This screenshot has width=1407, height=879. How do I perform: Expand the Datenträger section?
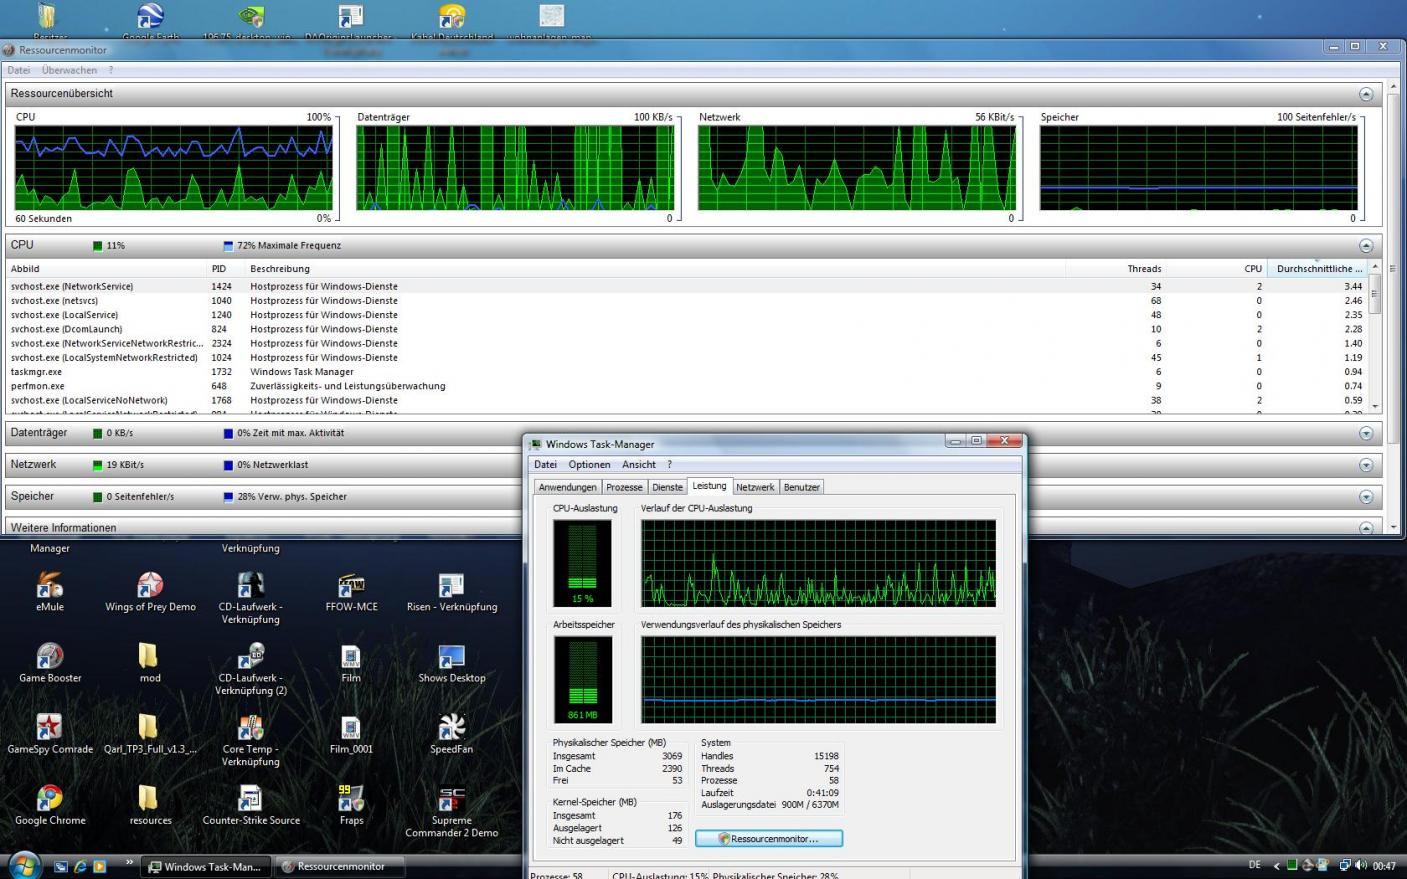[x=1366, y=434]
